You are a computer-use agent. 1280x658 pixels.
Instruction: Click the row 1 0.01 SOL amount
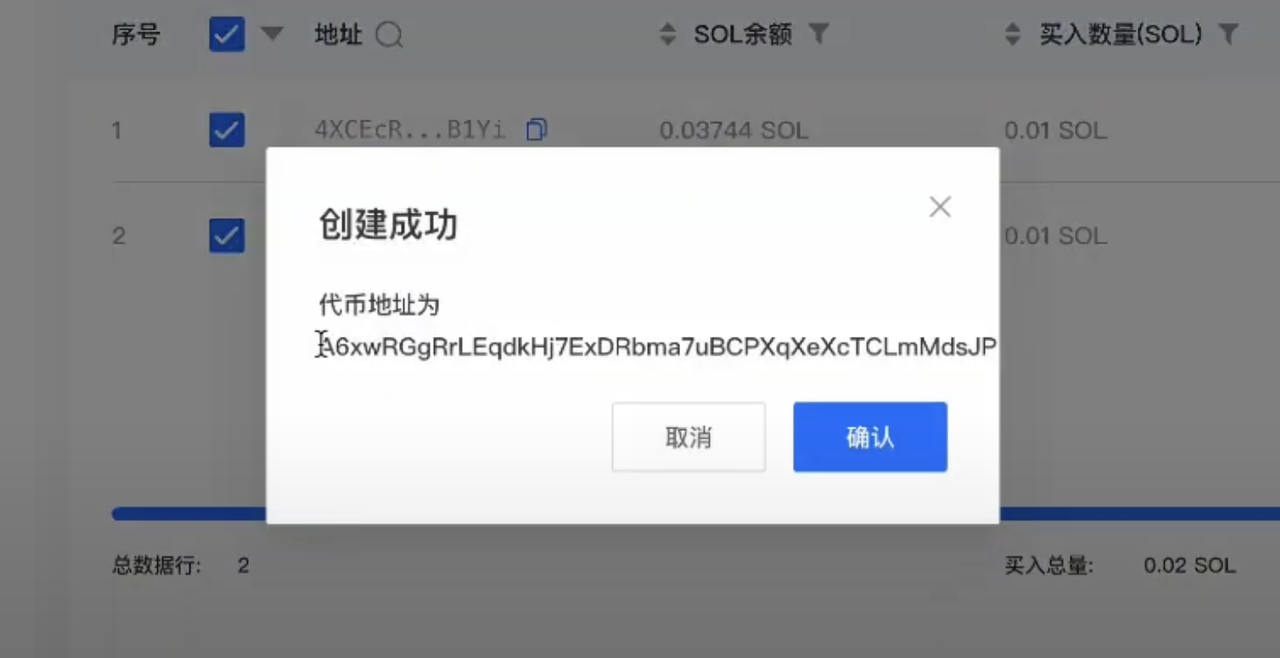[1056, 130]
